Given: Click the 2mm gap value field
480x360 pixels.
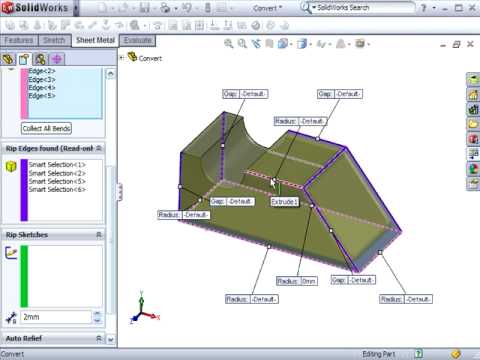Looking at the screenshot, I should (56, 317).
